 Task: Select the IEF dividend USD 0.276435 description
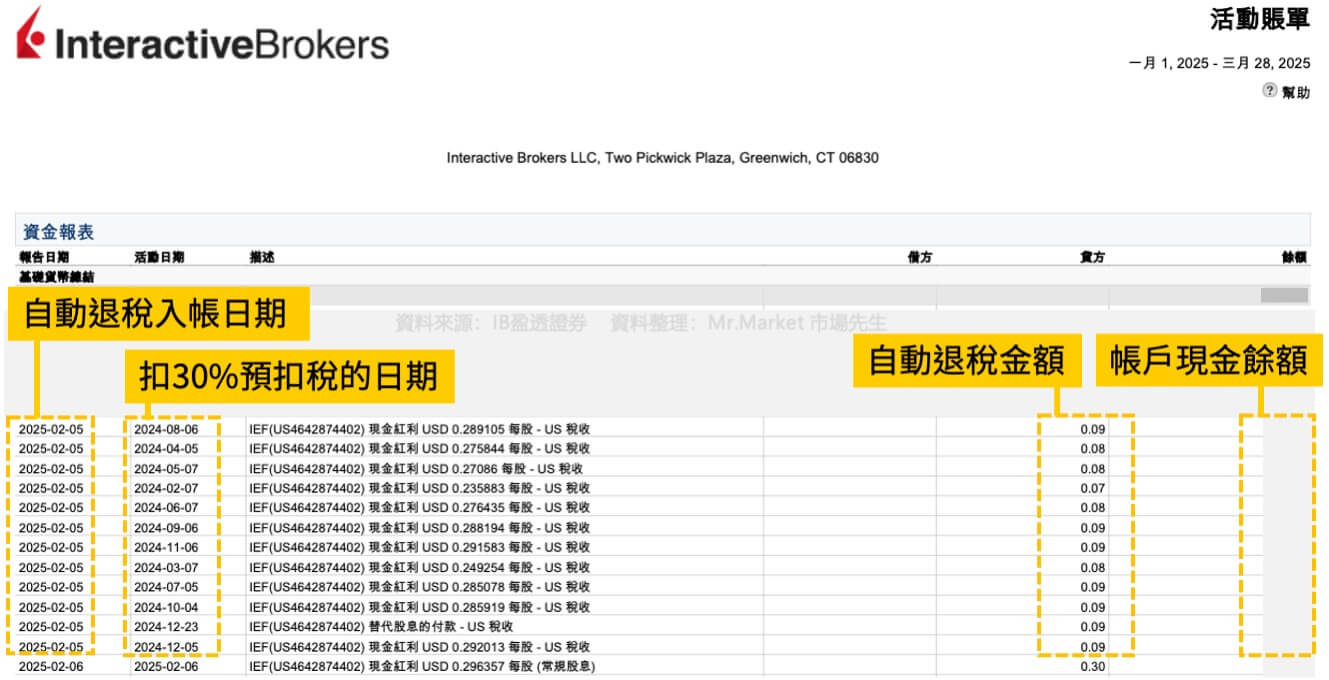coord(420,508)
